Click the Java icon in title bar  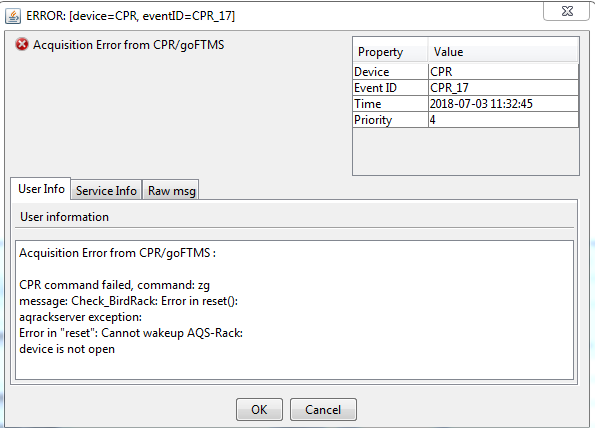tap(13, 16)
